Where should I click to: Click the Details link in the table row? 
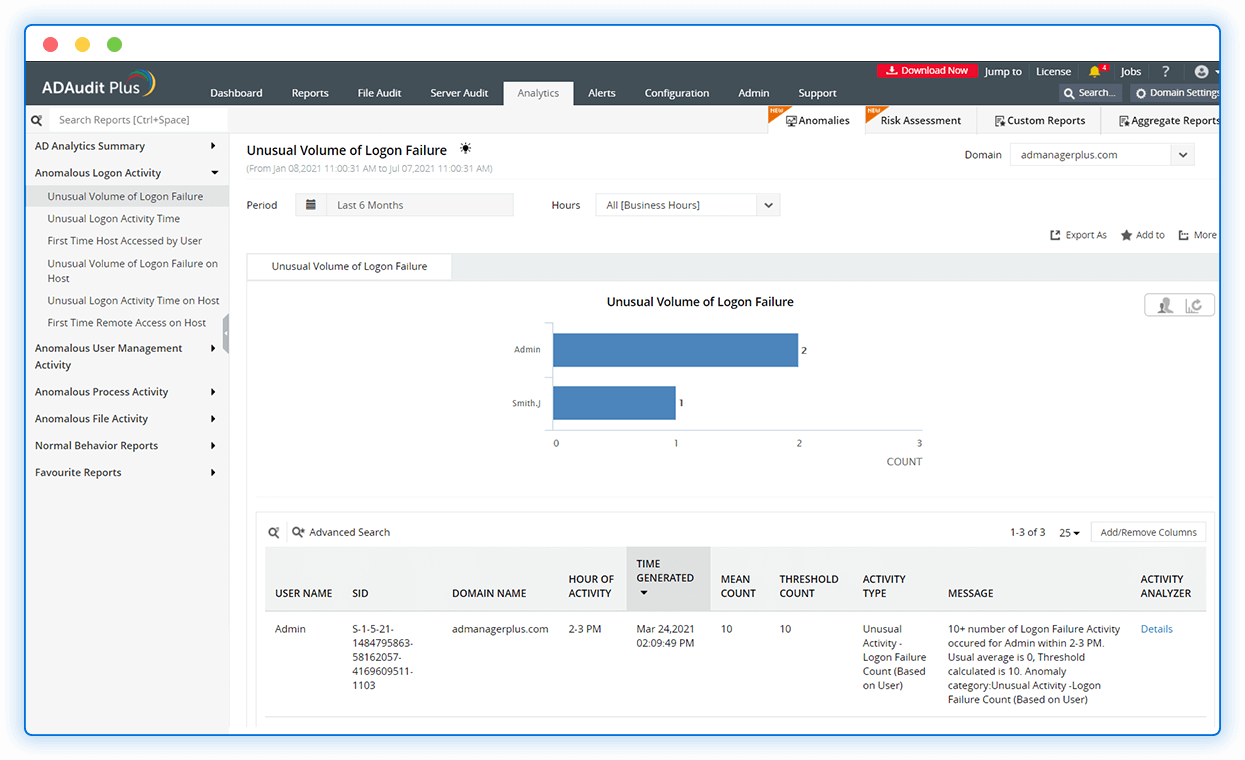(x=1156, y=628)
